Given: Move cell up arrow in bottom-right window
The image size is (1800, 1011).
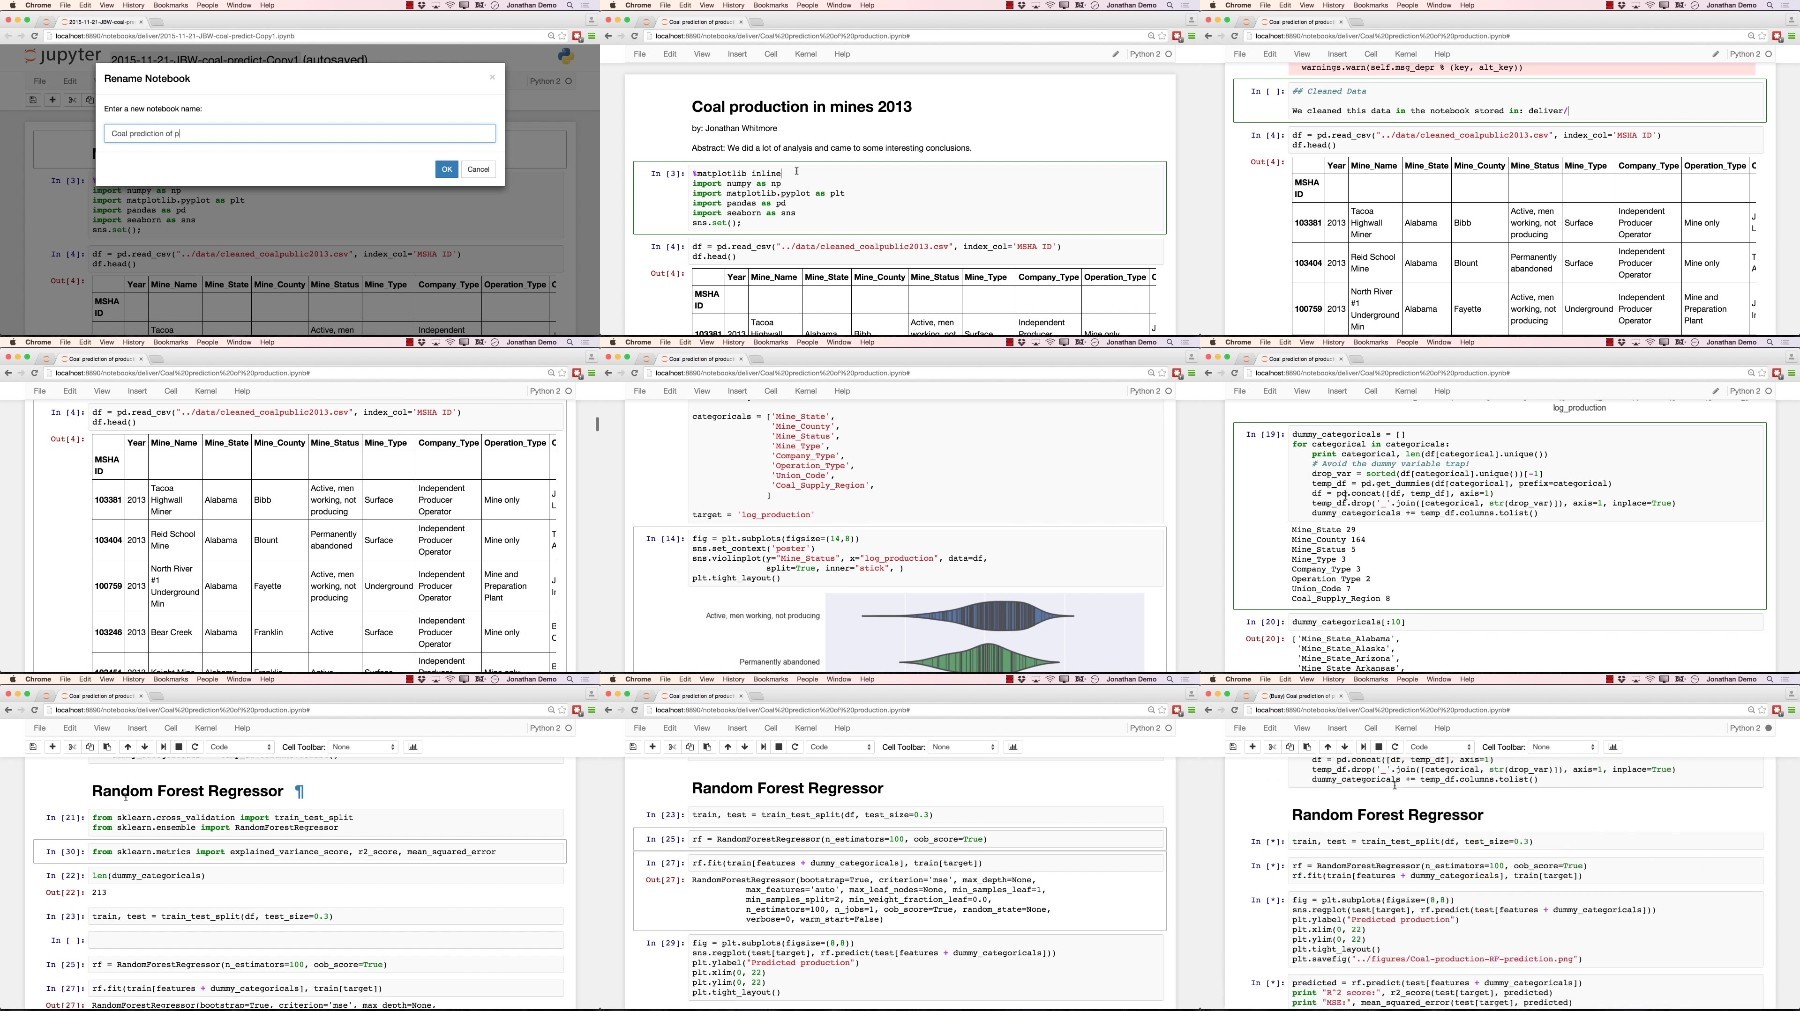Looking at the screenshot, I should 1327,746.
